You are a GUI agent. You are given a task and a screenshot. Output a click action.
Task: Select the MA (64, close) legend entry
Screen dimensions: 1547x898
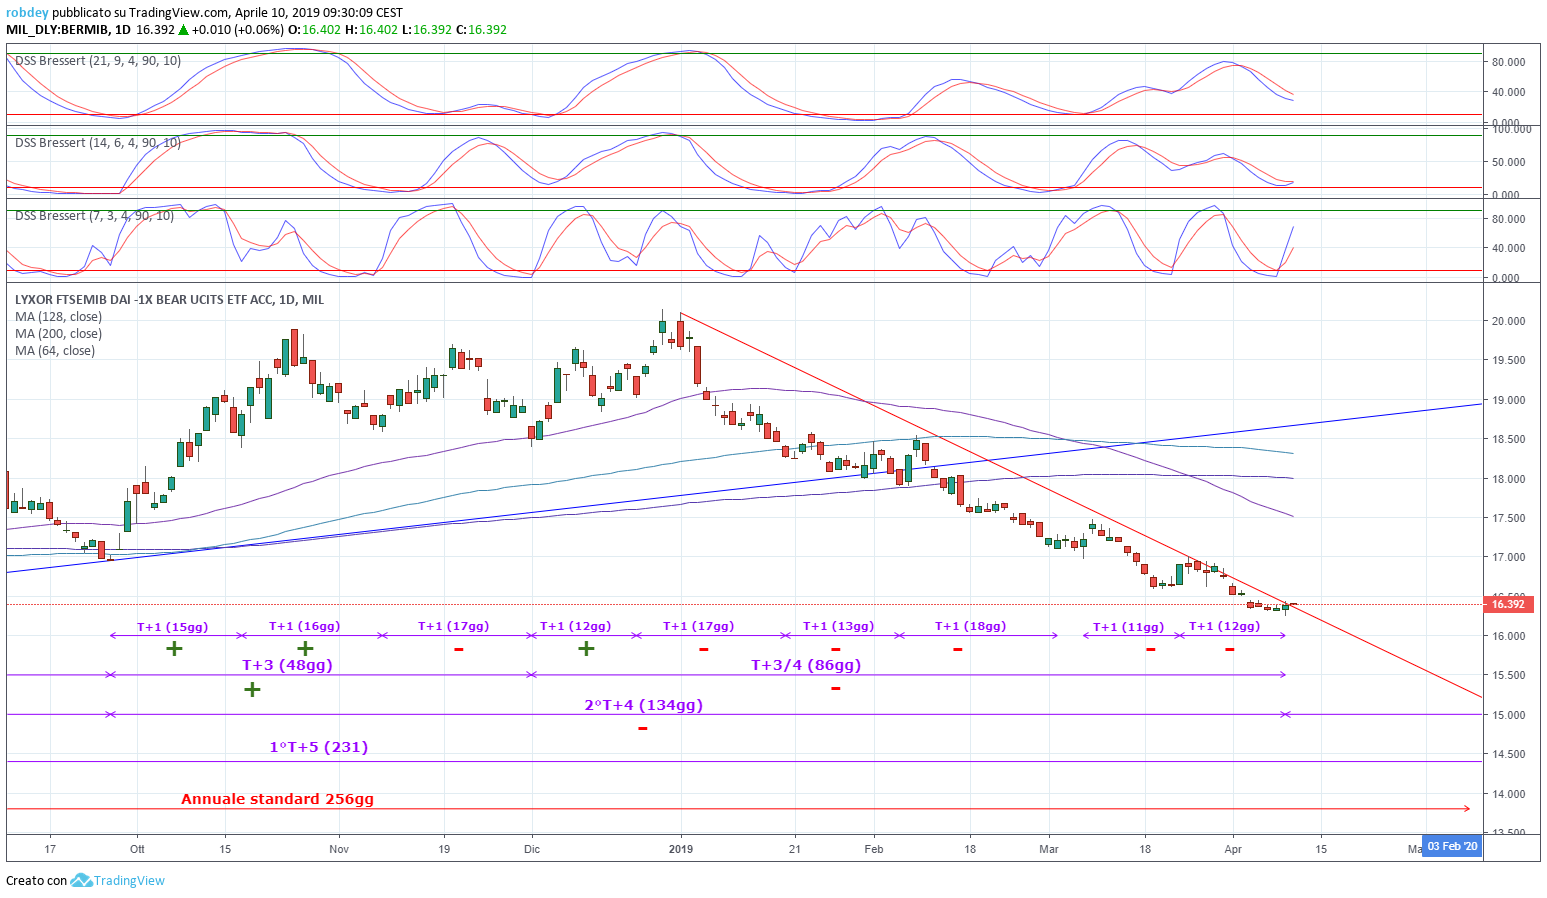(x=55, y=351)
